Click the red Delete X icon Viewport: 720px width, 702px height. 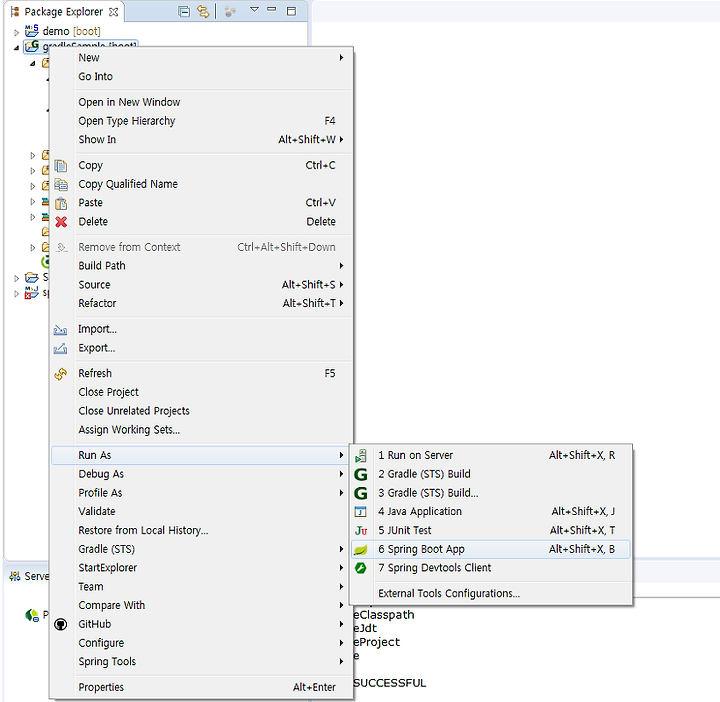pos(61,222)
